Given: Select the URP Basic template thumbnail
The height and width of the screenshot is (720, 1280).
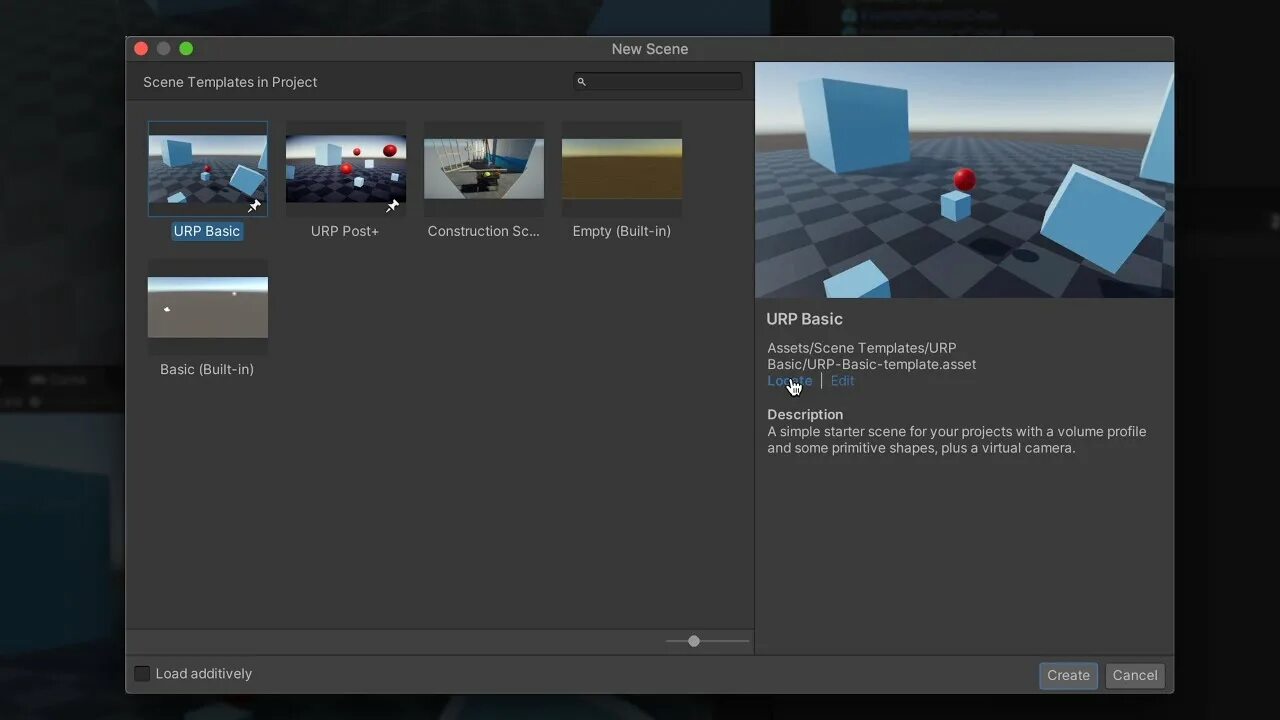Looking at the screenshot, I should tap(208, 169).
